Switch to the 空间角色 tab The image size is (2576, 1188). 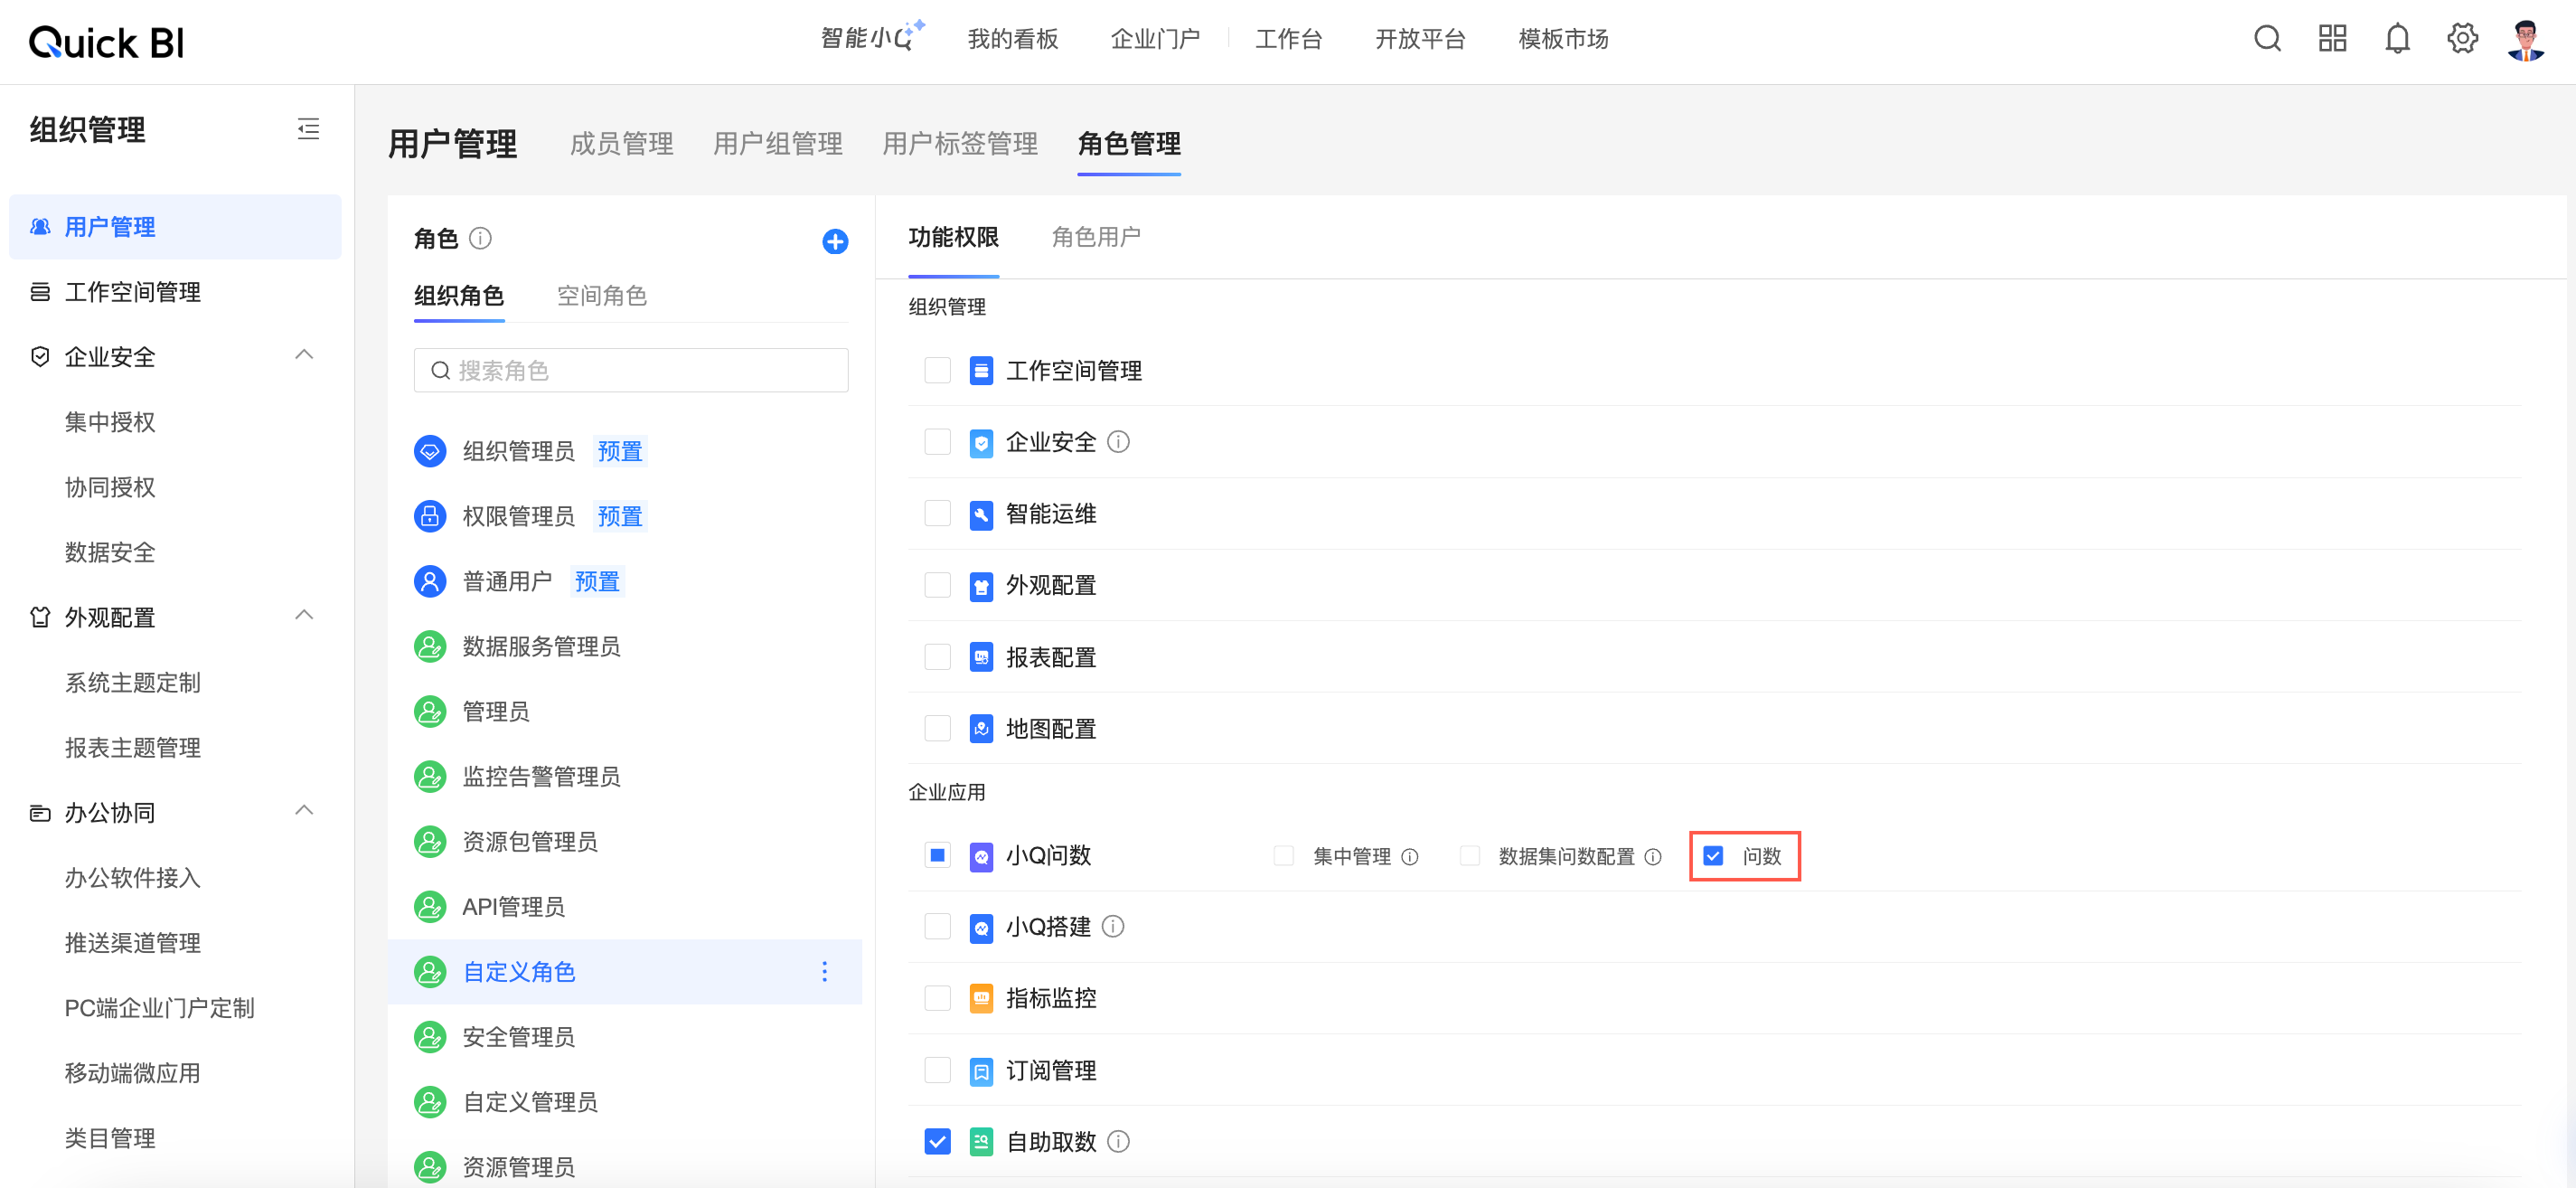click(601, 295)
